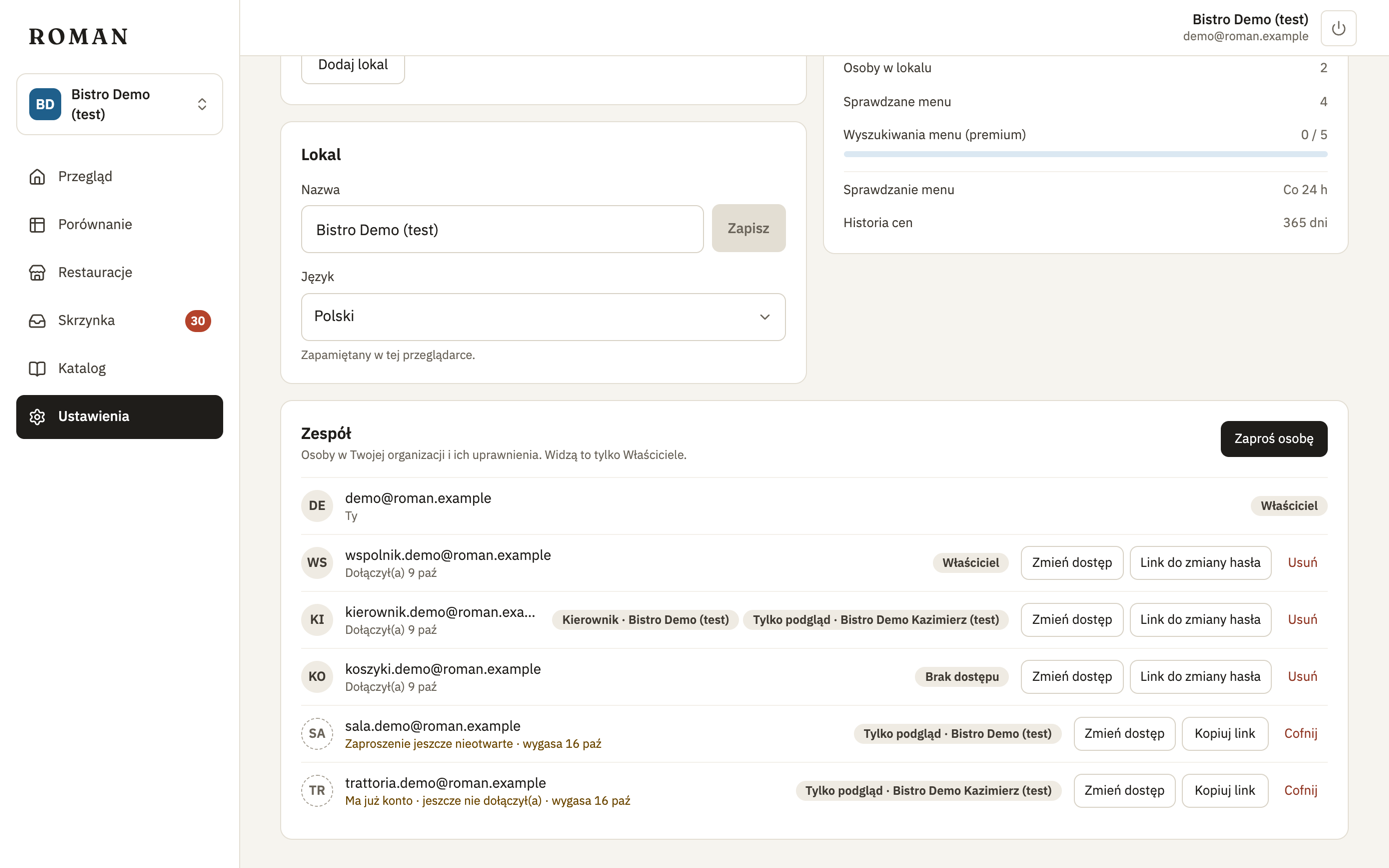Screen dimensions: 1389x868
Task: Open Restauracje in the sidebar
Action: click(120, 273)
